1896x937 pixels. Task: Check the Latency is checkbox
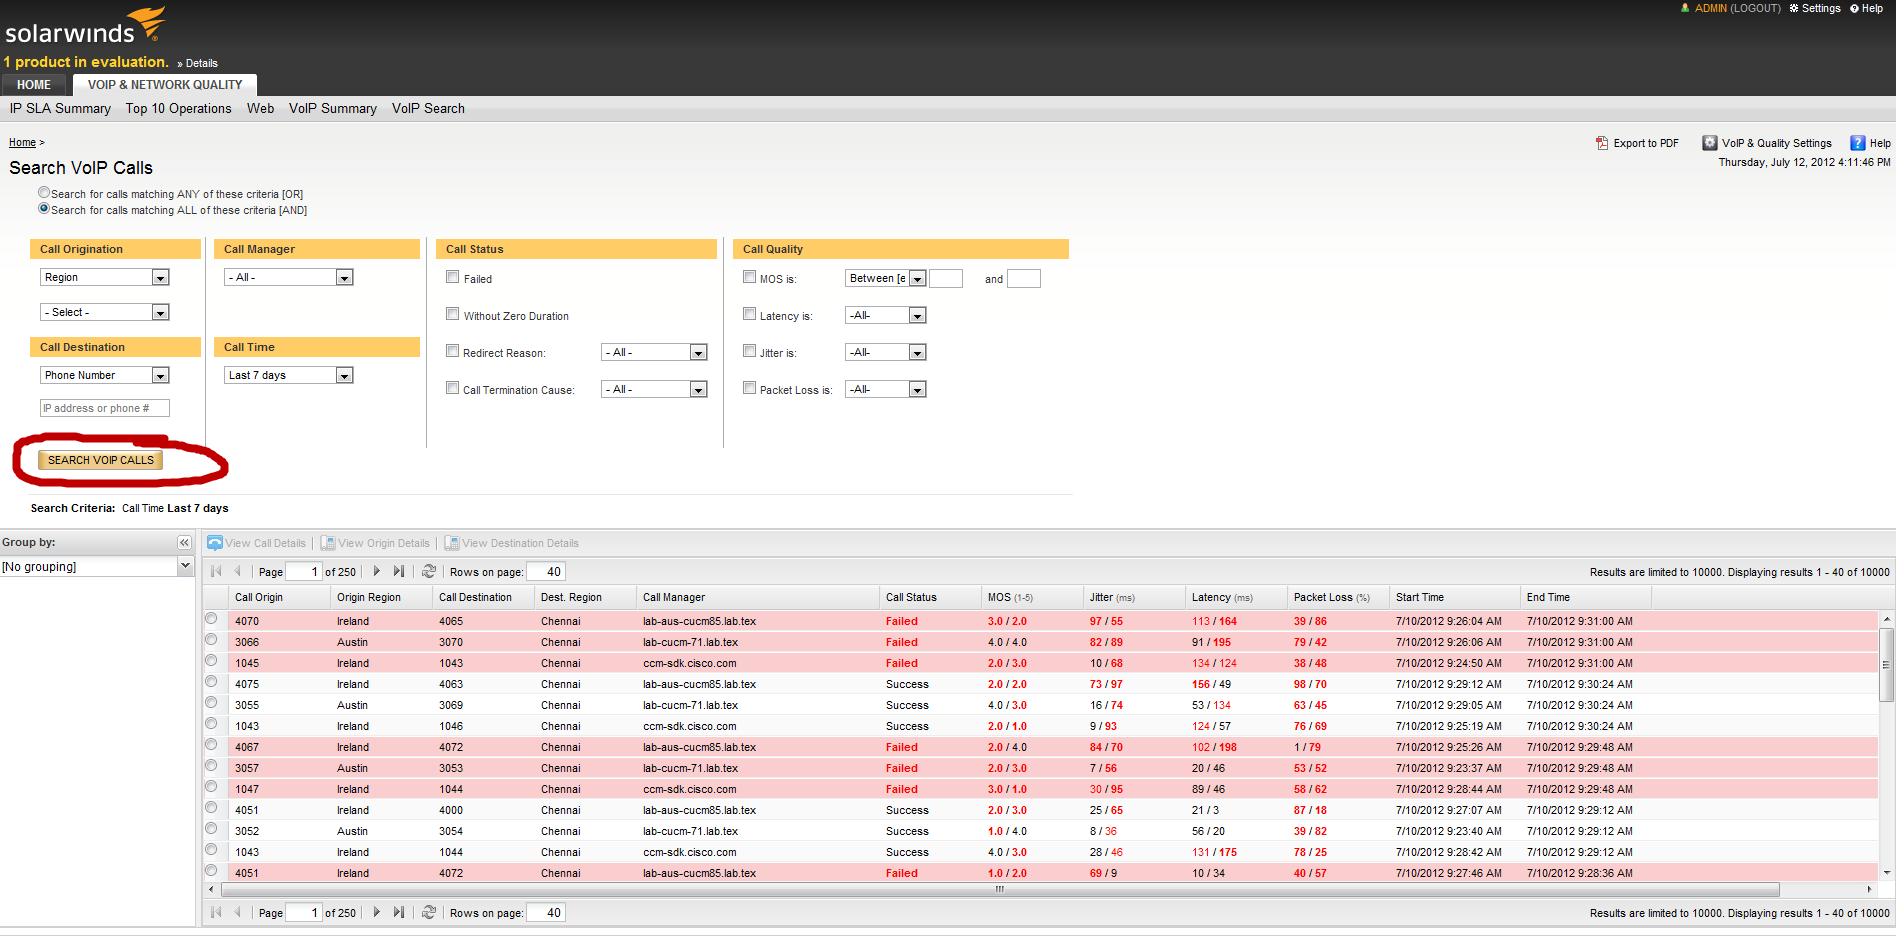point(750,314)
